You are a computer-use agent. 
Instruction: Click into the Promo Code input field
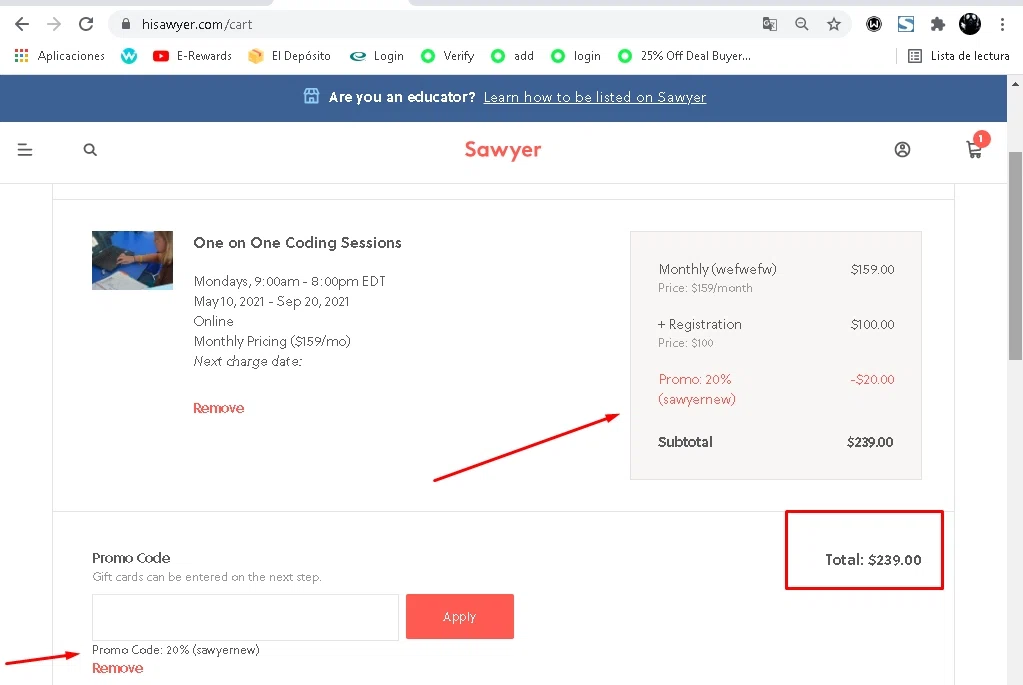pyautogui.click(x=245, y=617)
